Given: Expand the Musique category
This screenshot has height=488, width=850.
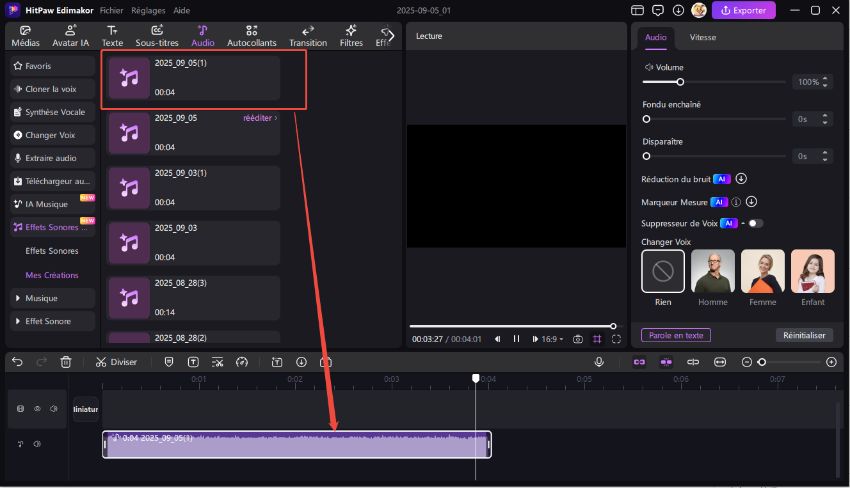Looking at the screenshot, I should tap(53, 298).
